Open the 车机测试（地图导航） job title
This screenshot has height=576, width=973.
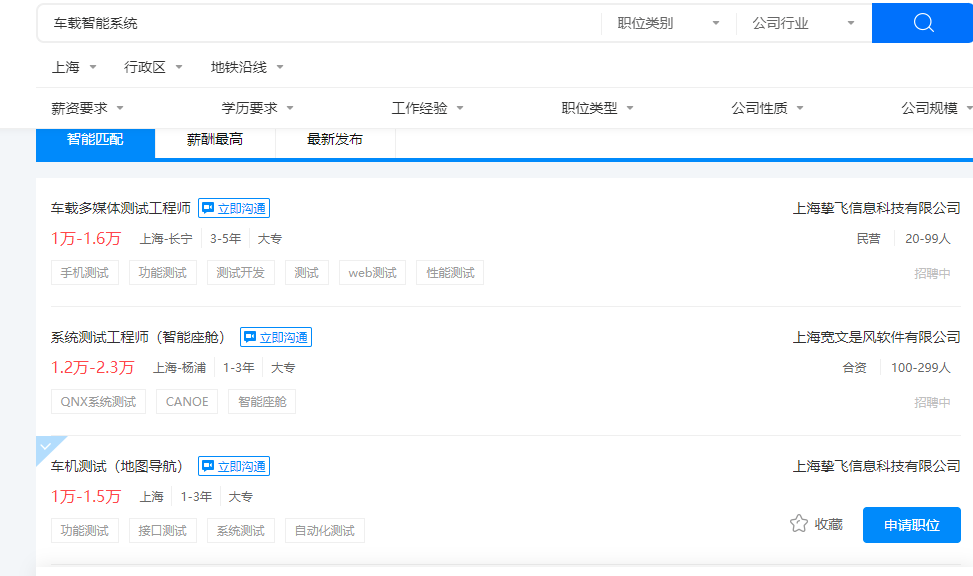coord(119,466)
